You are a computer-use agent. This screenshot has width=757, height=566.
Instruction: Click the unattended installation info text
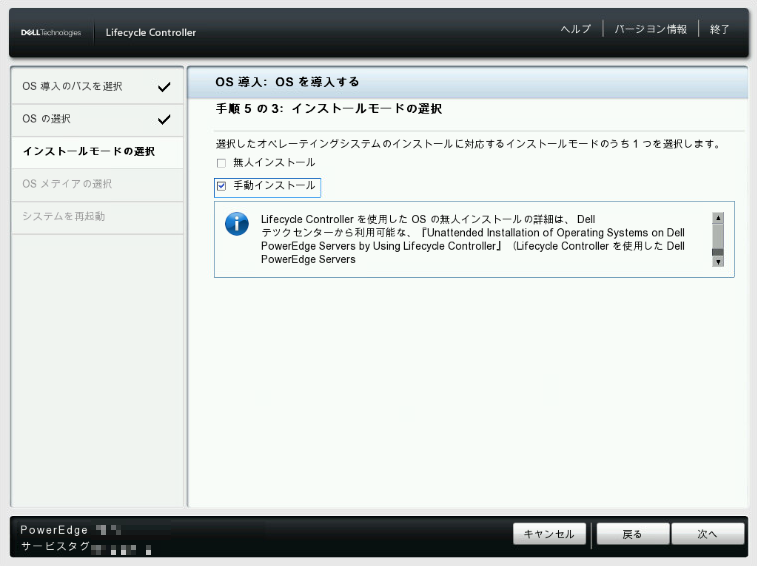click(x=473, y=240)
